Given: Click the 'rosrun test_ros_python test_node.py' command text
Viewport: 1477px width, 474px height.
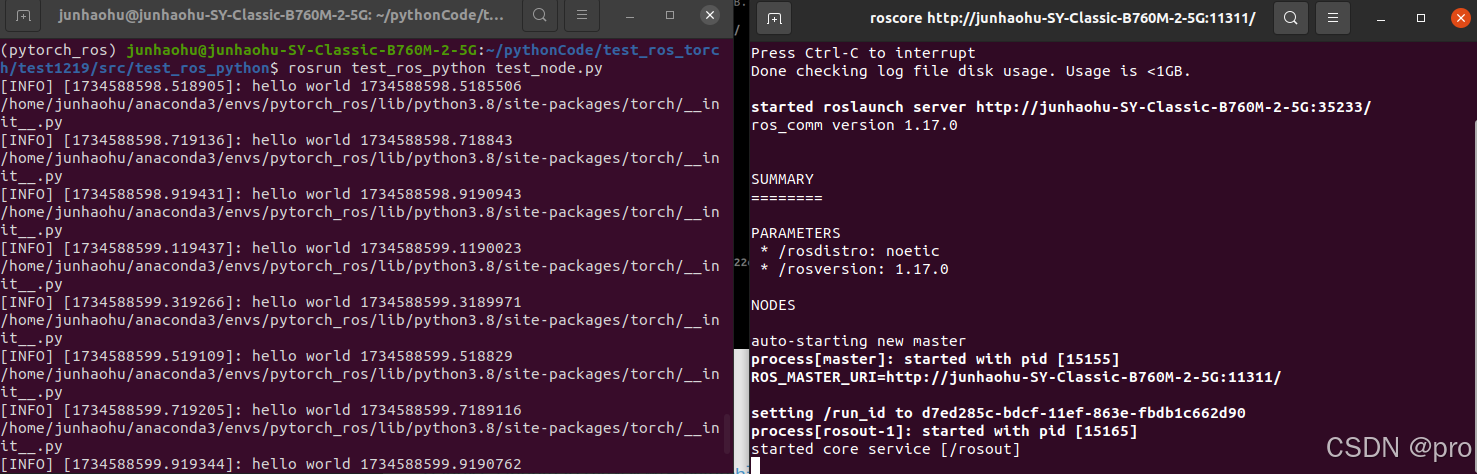Looking at the screenshot, I should click(x=444, y=68).
